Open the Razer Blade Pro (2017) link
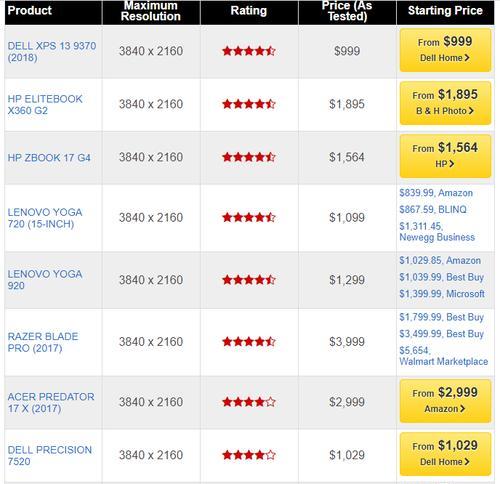The image size is (500, 484). (x=43, y=342)
